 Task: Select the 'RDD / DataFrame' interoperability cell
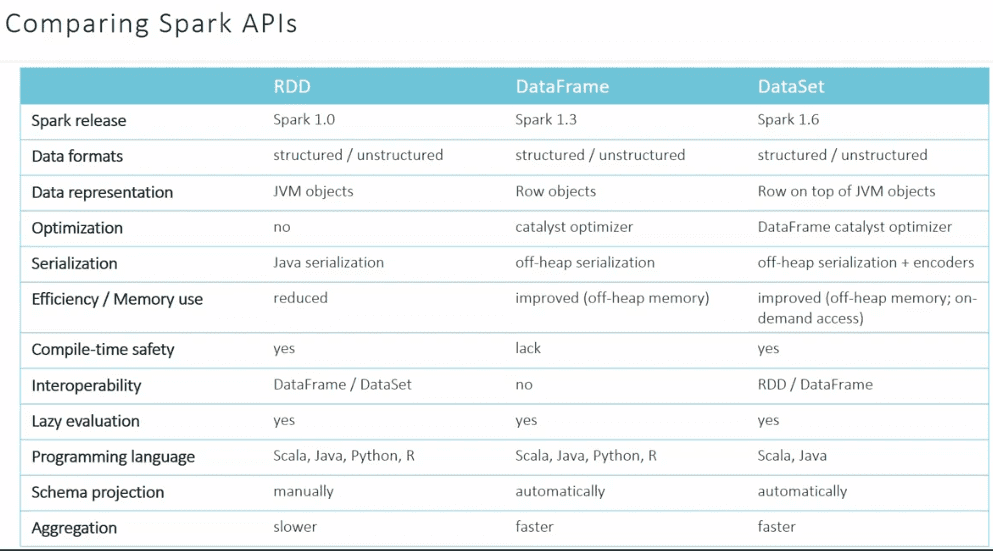(815, 385)
